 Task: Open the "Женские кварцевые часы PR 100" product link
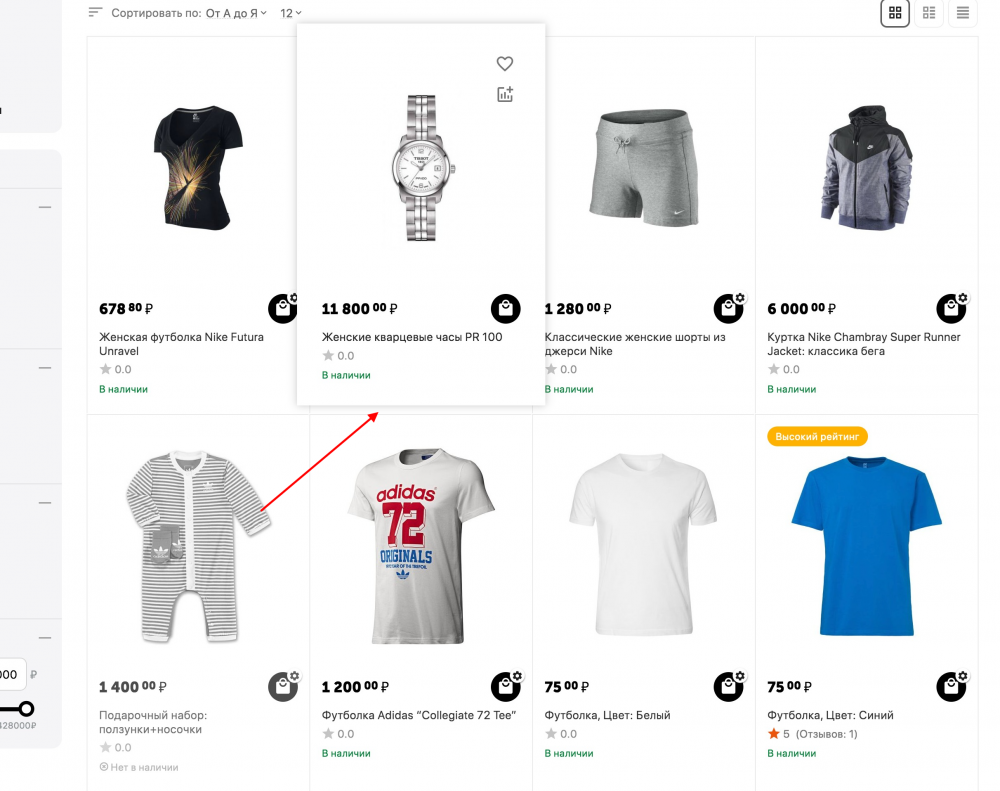(412, 338)
